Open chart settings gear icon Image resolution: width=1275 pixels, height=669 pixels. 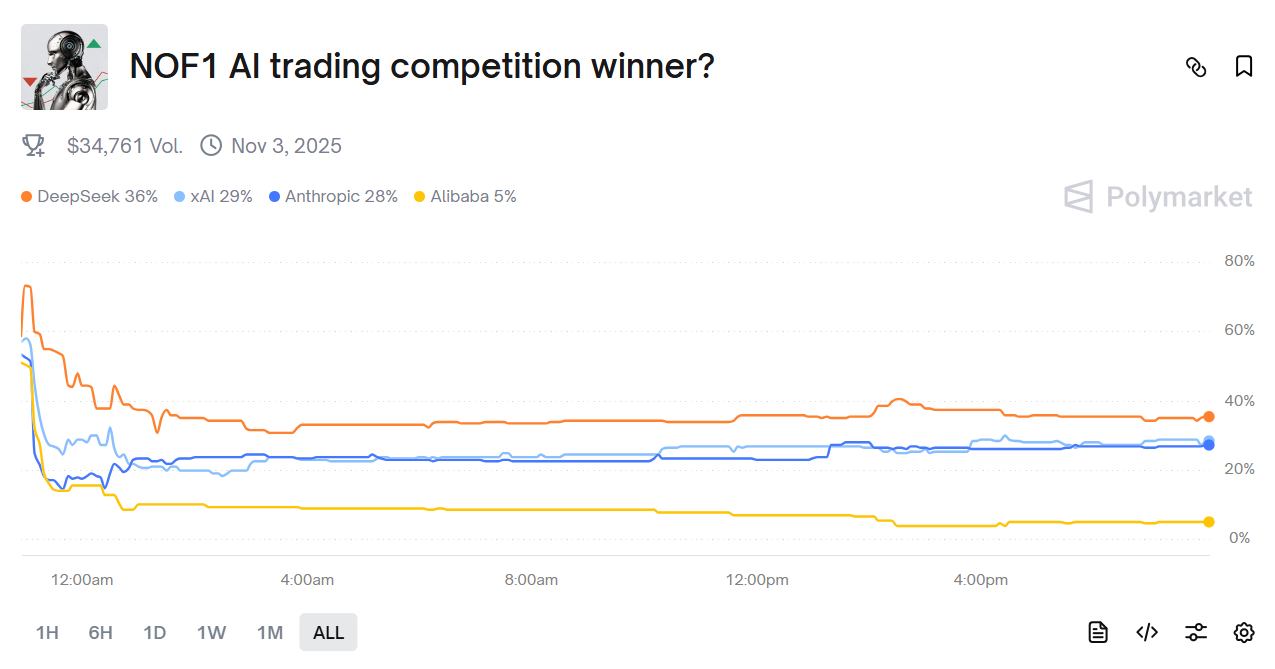(x=1244, y=632)
